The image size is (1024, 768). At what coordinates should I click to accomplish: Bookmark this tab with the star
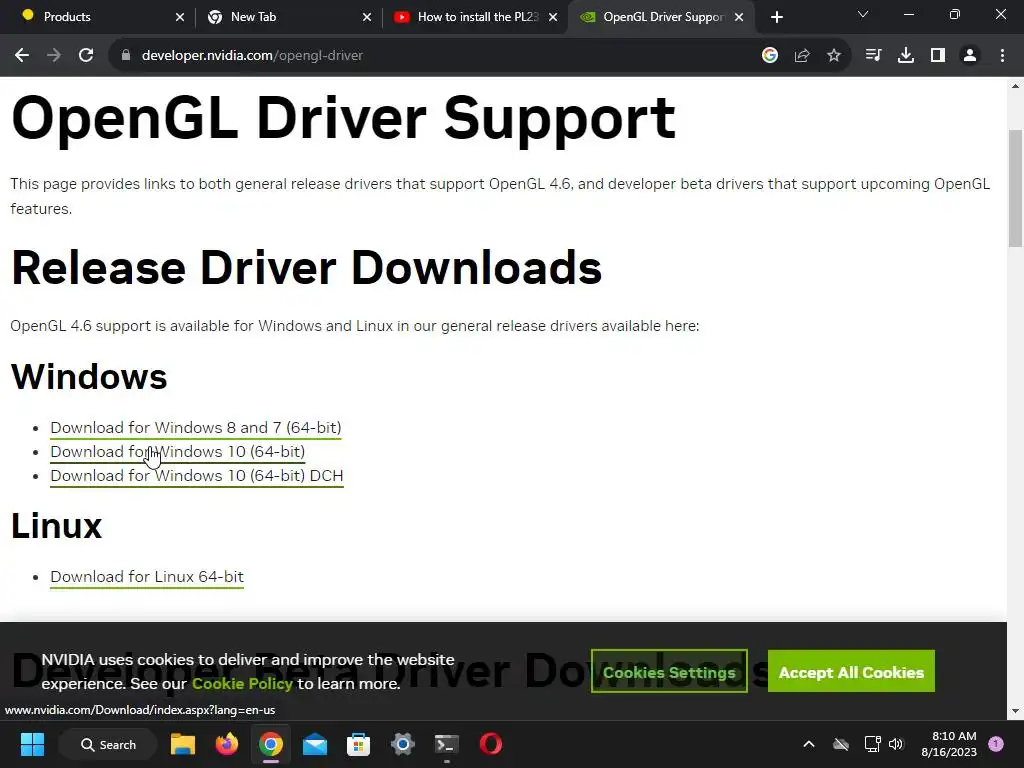coord(834,56)
